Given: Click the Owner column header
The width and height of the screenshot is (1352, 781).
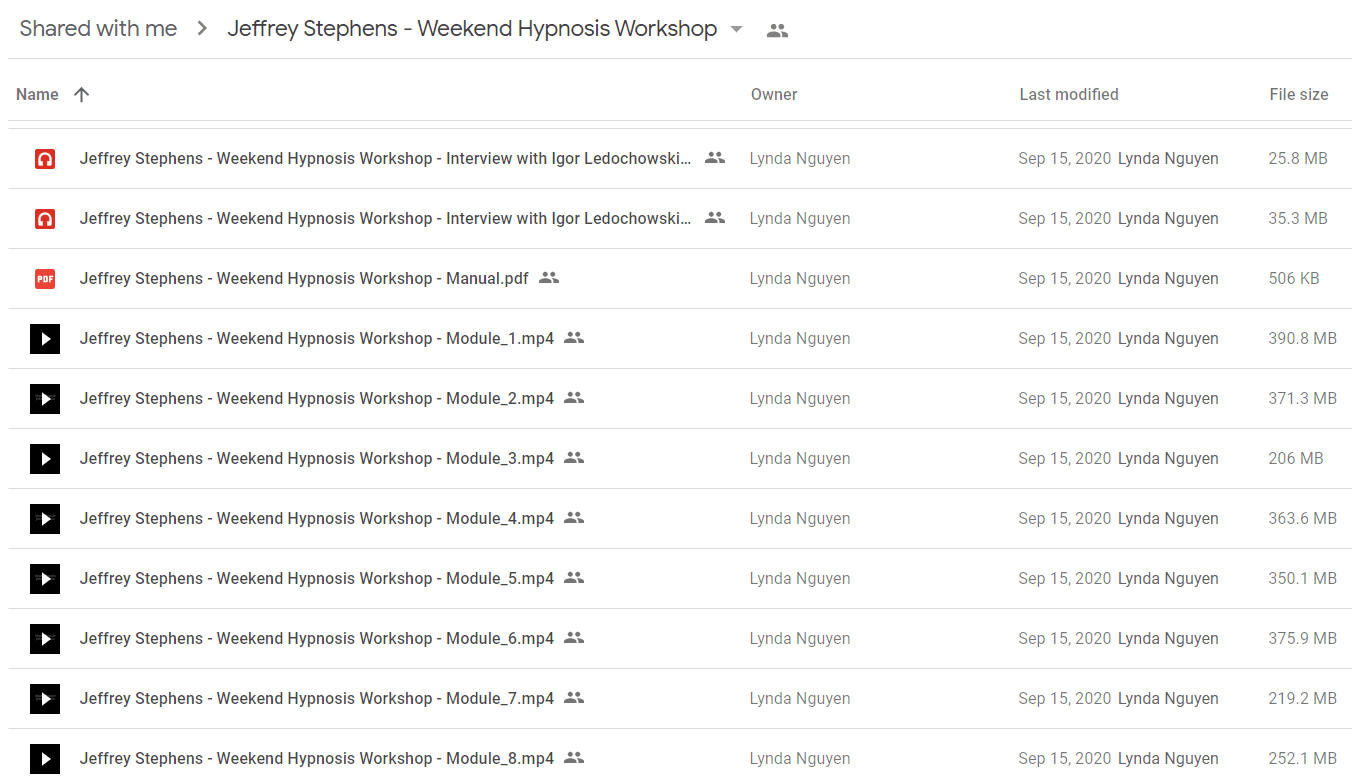Looking at the screenshot, I should 774,94.
